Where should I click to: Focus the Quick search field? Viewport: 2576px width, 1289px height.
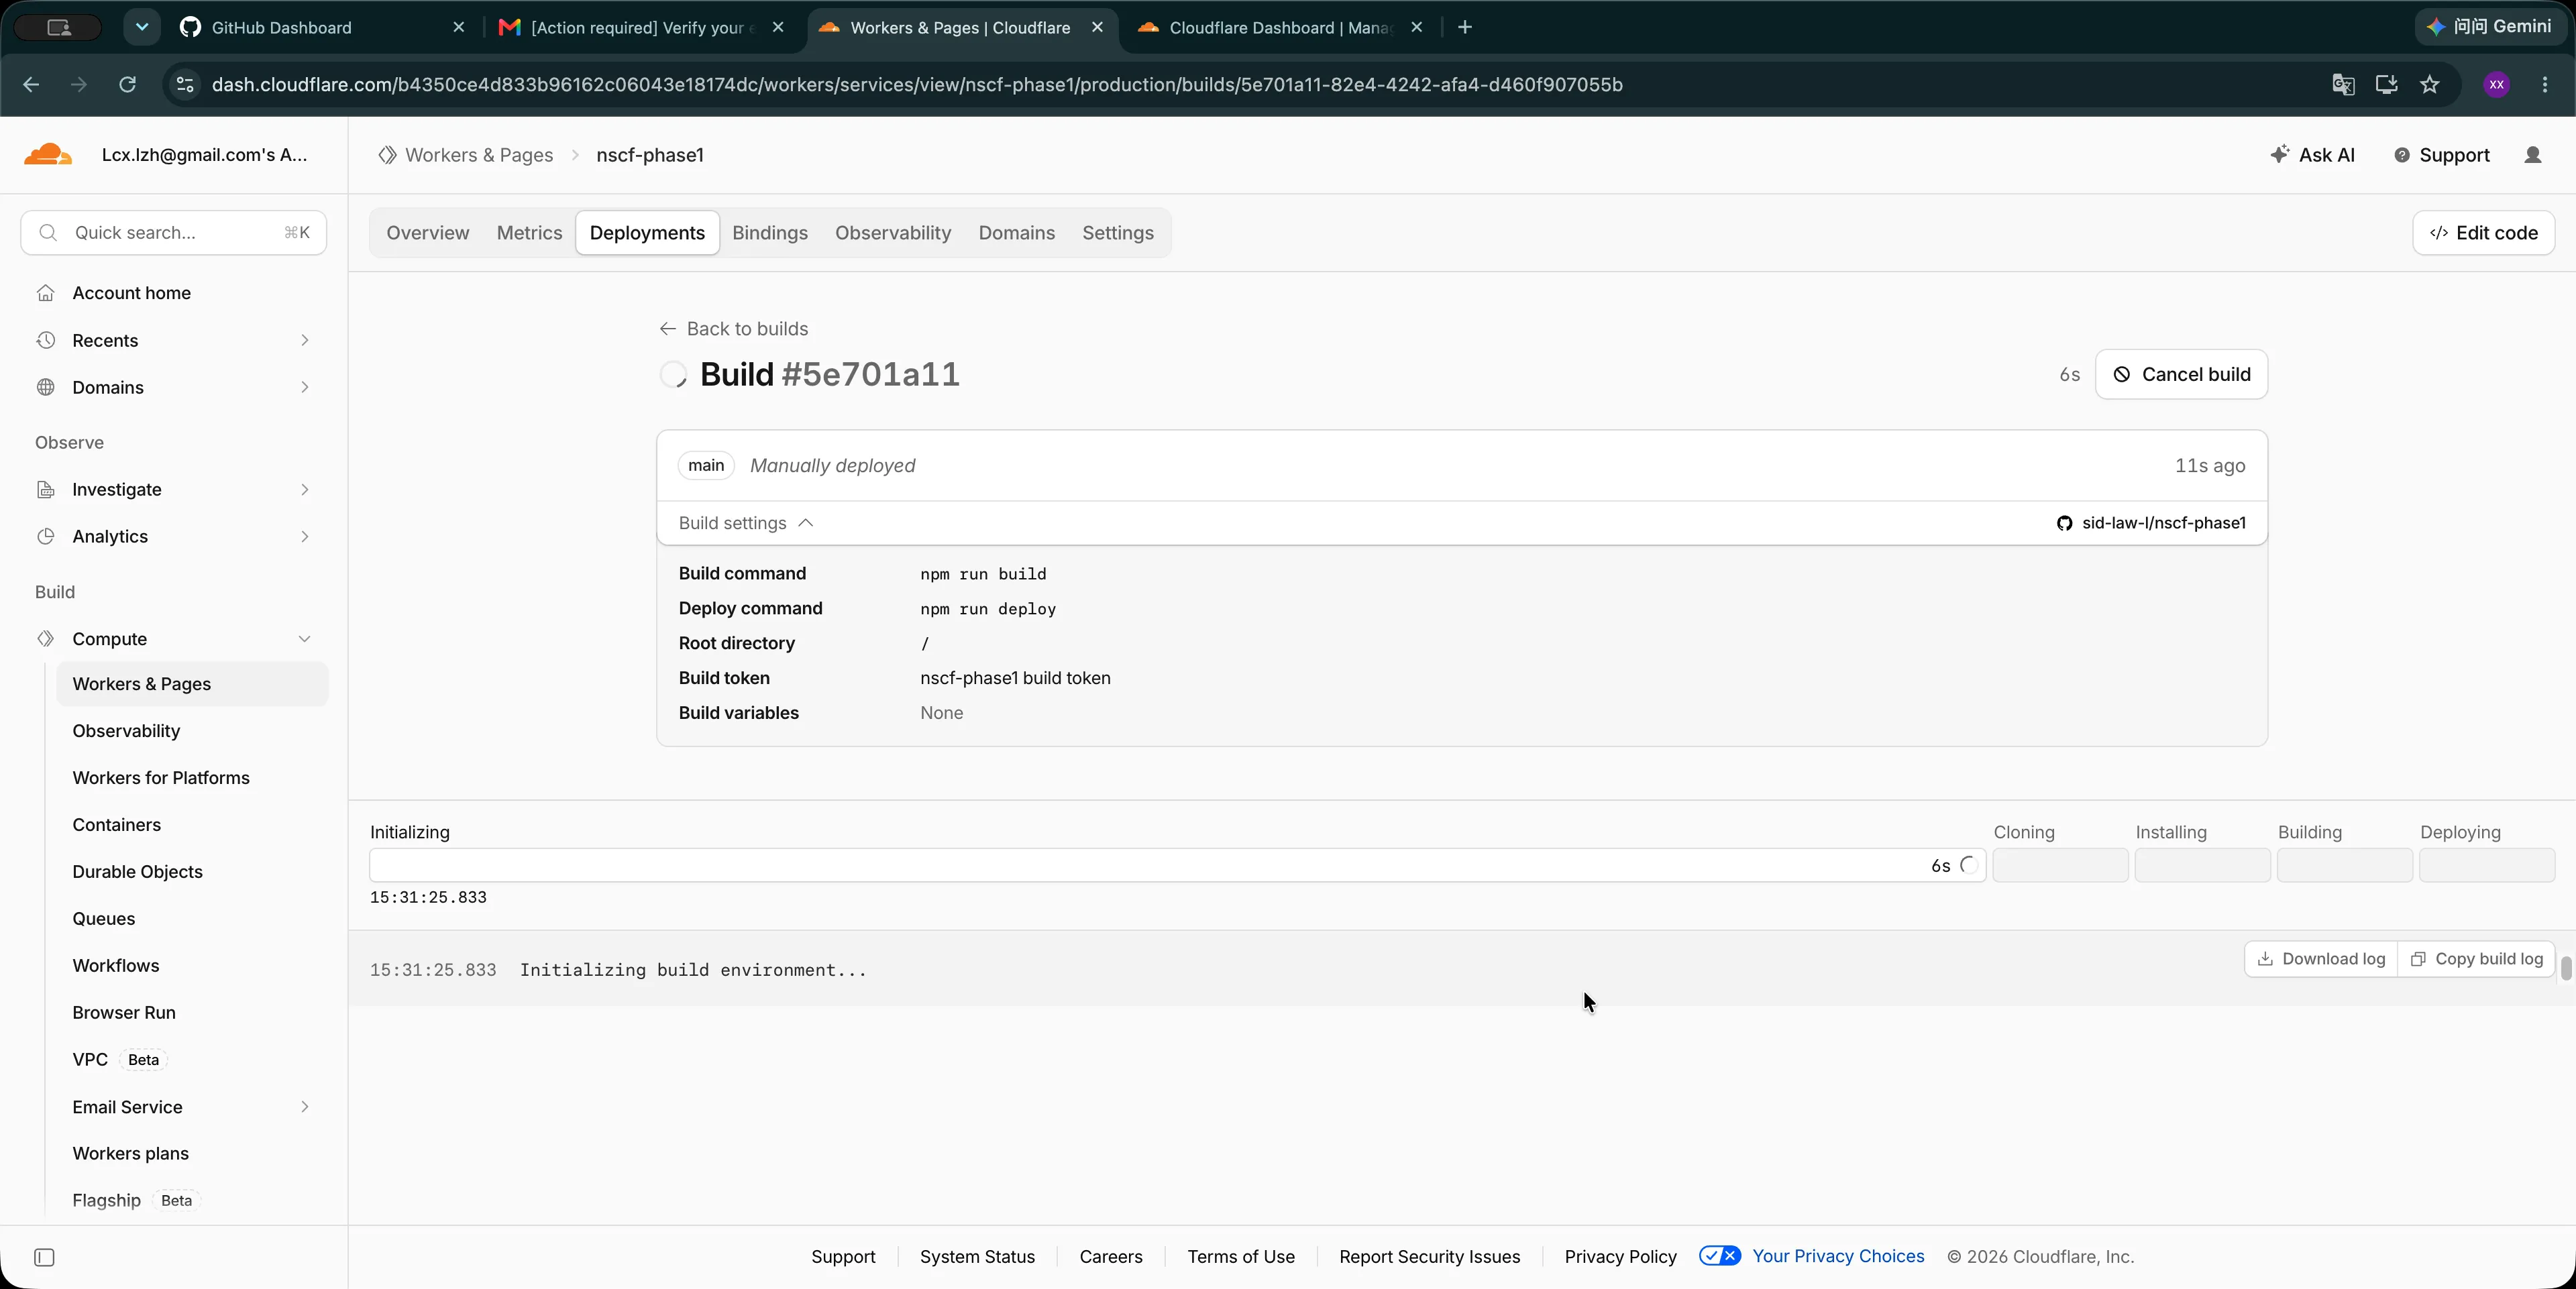pyautogui.click(x=174, y=233)
